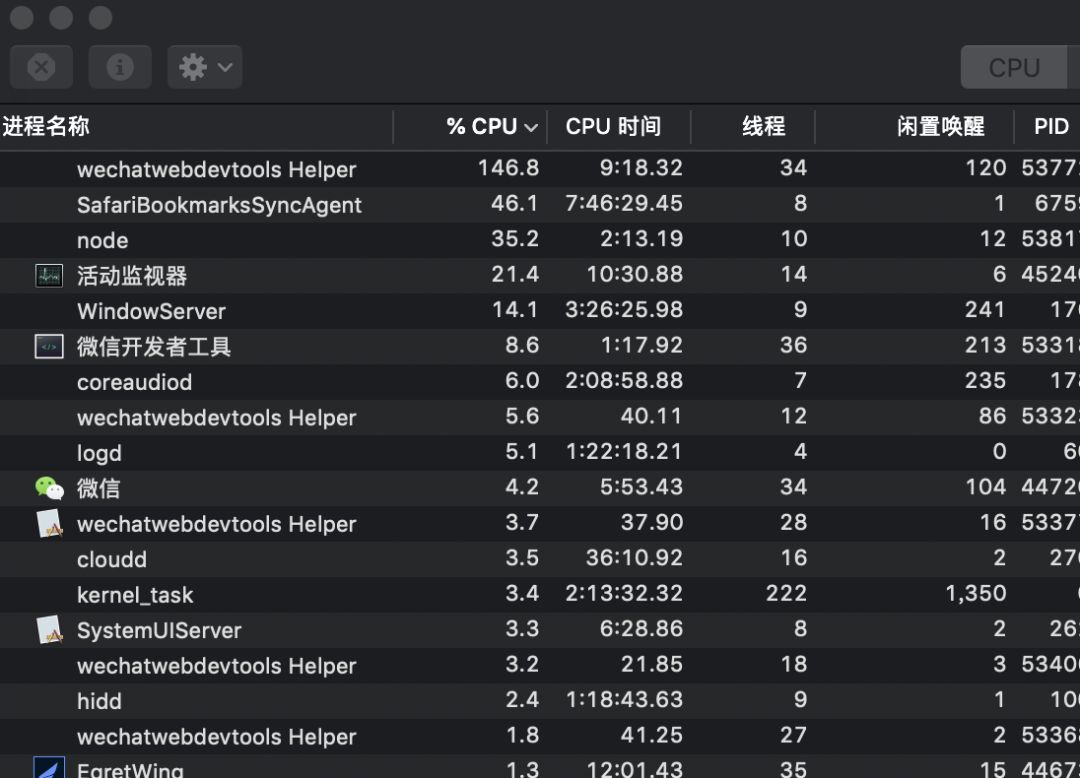The width and height of the screenshot is (1080, 778).
Task: Click idle wake-ups value 1,350
Action: (x=975, y=593)
